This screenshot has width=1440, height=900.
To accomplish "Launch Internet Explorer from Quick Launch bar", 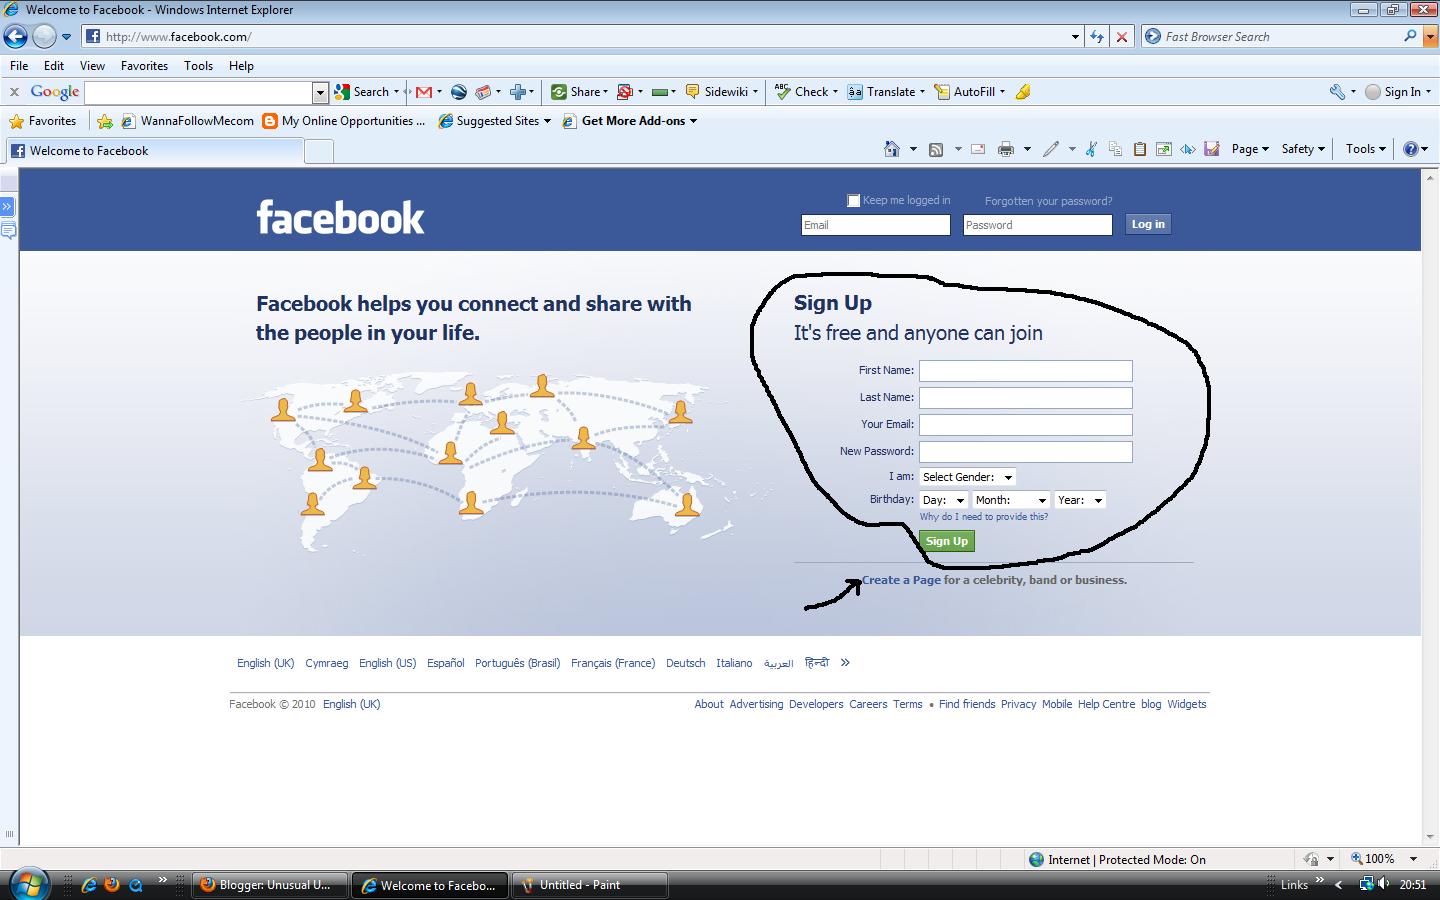I will click(89, 885).
